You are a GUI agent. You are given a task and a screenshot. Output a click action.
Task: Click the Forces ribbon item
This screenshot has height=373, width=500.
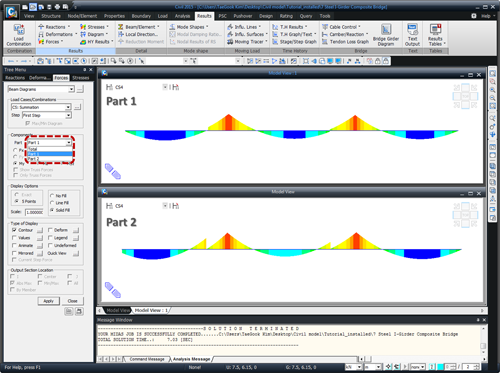(x=51, y=42)
